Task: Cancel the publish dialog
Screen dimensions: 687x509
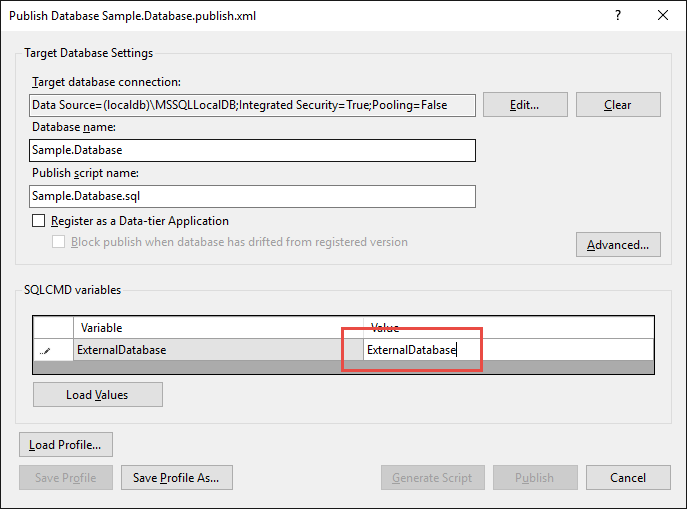Action: pos(627,478)
